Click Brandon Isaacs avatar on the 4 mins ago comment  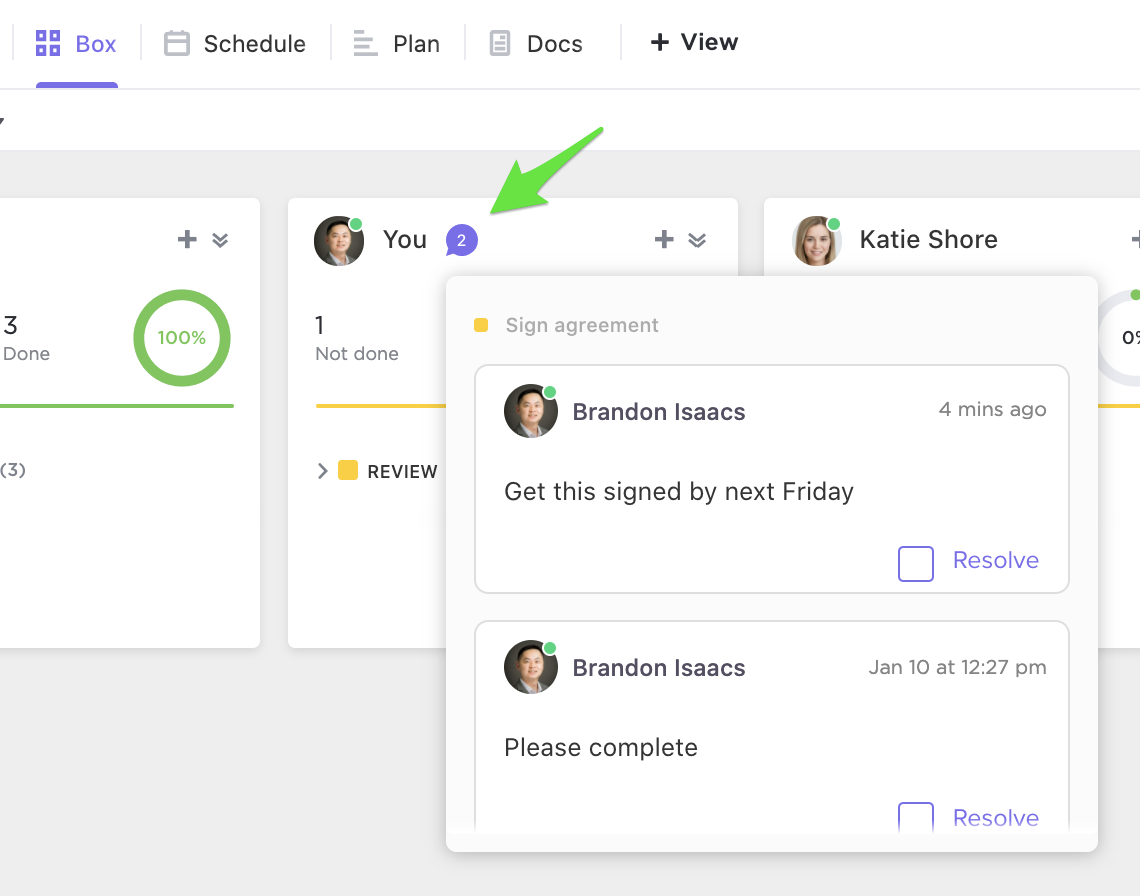click(530, 411)
